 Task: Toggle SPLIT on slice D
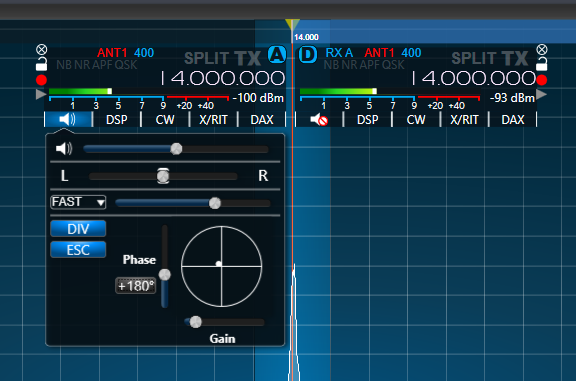(474, 58)
